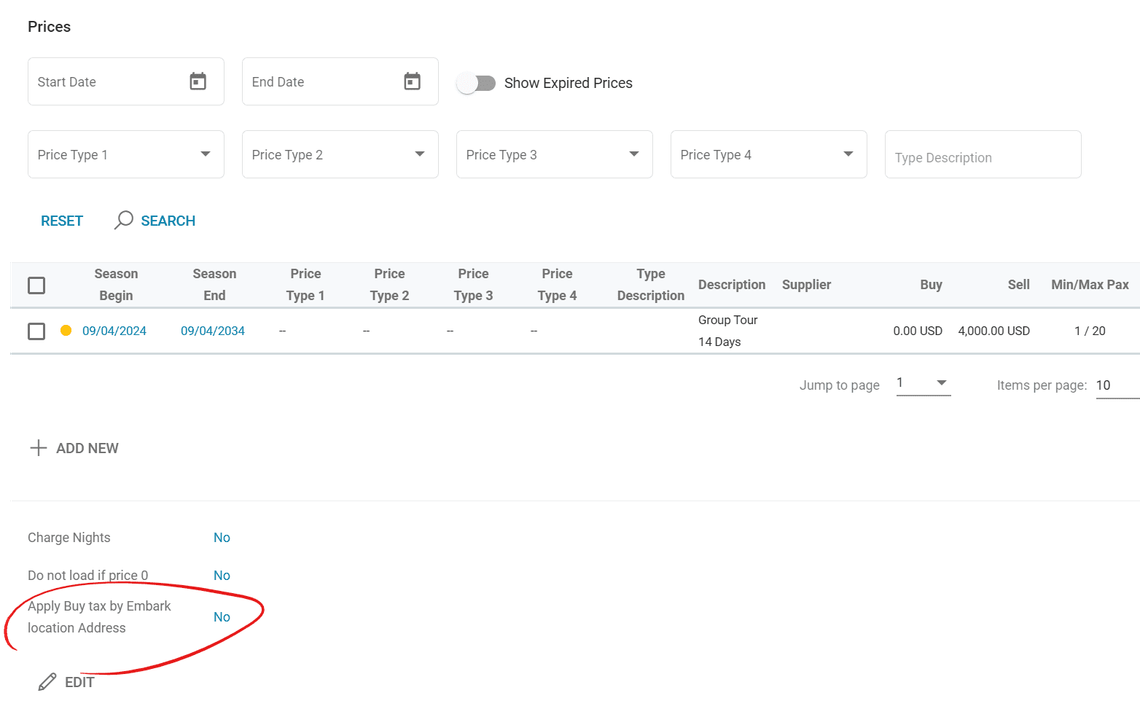The height and width of the screenshot is (727, 1140).
Task: Expand the Price Type 1 dropdown
Action: point(126,154)
